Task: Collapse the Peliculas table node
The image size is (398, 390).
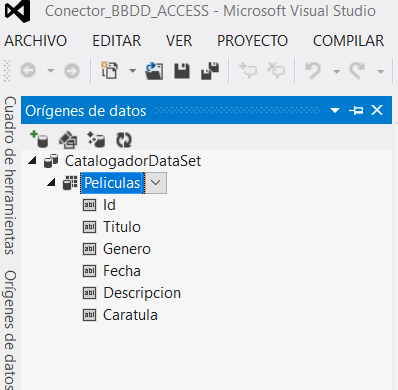Action: 51,183
